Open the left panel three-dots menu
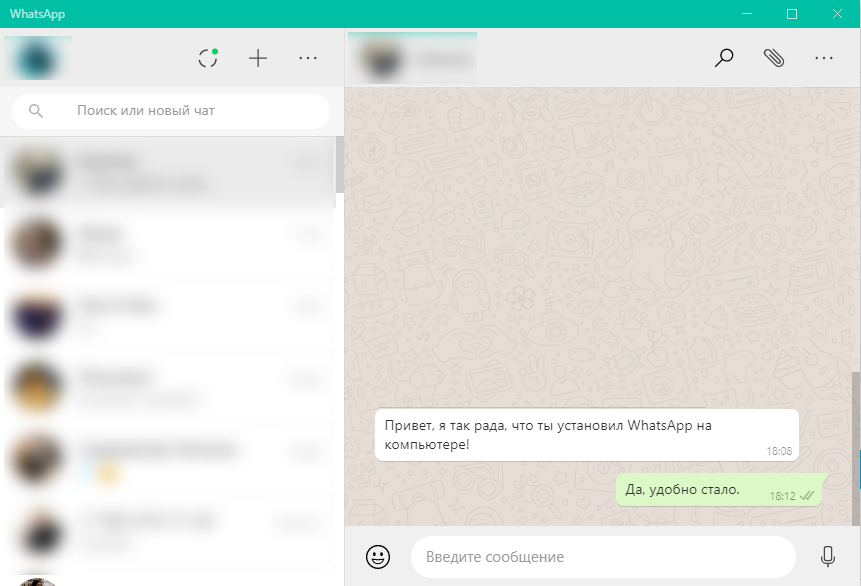861x586 pixels. pyautogui.click(x=308, y=58)
